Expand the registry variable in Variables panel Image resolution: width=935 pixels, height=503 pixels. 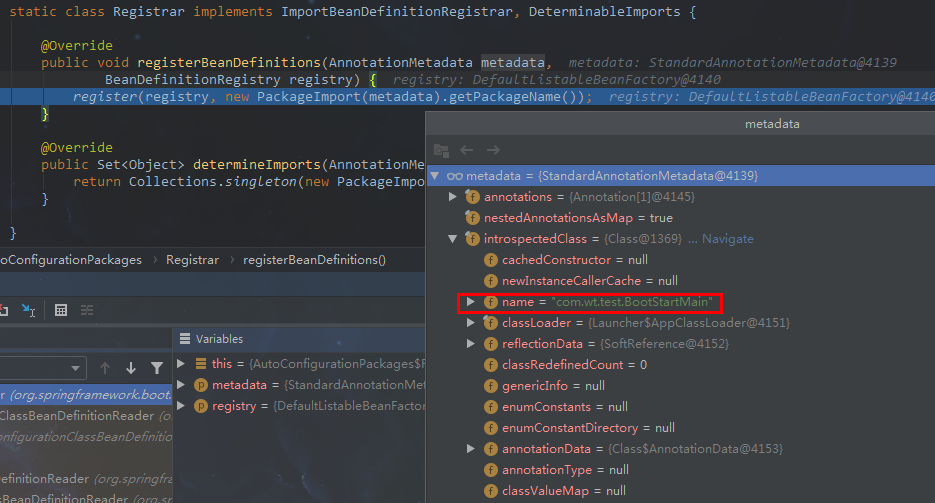(x=181, y=406)
